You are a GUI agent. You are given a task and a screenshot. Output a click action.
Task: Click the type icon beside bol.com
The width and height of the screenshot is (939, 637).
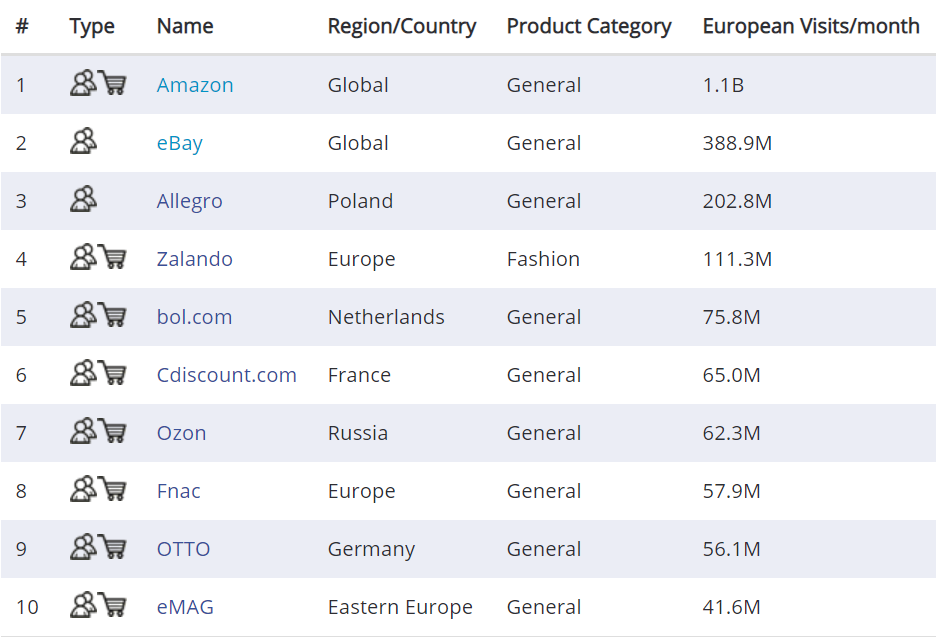click(98, 315)
